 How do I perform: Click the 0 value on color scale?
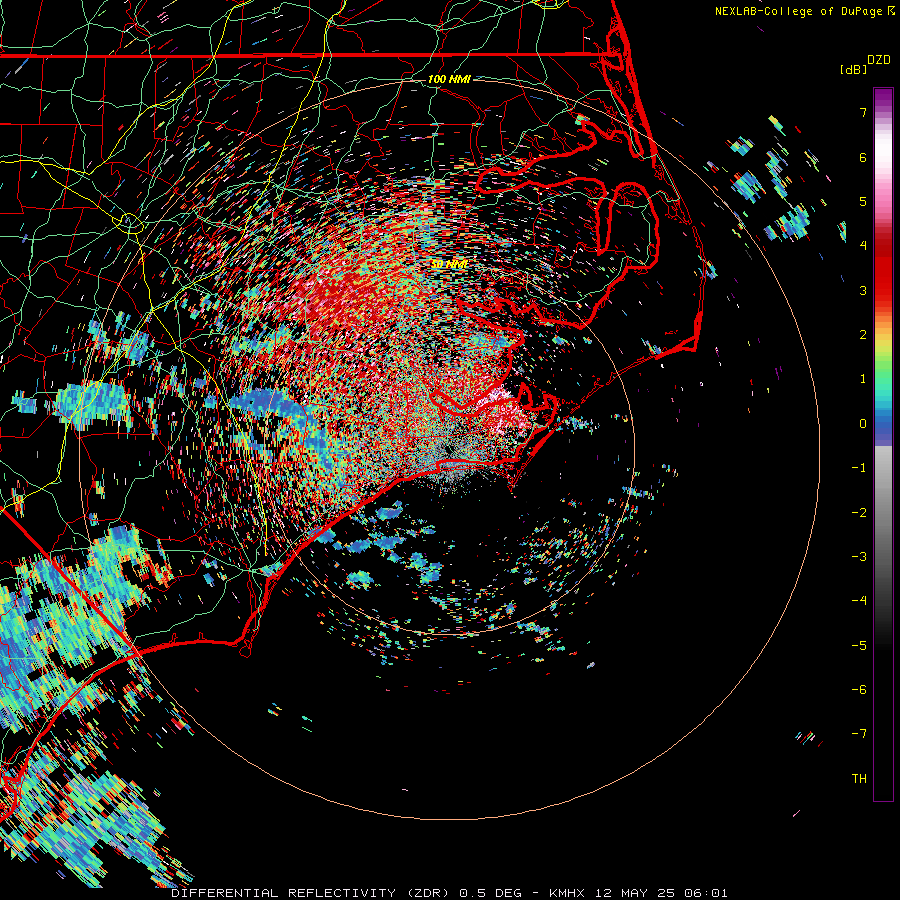(x=863, y=424)
